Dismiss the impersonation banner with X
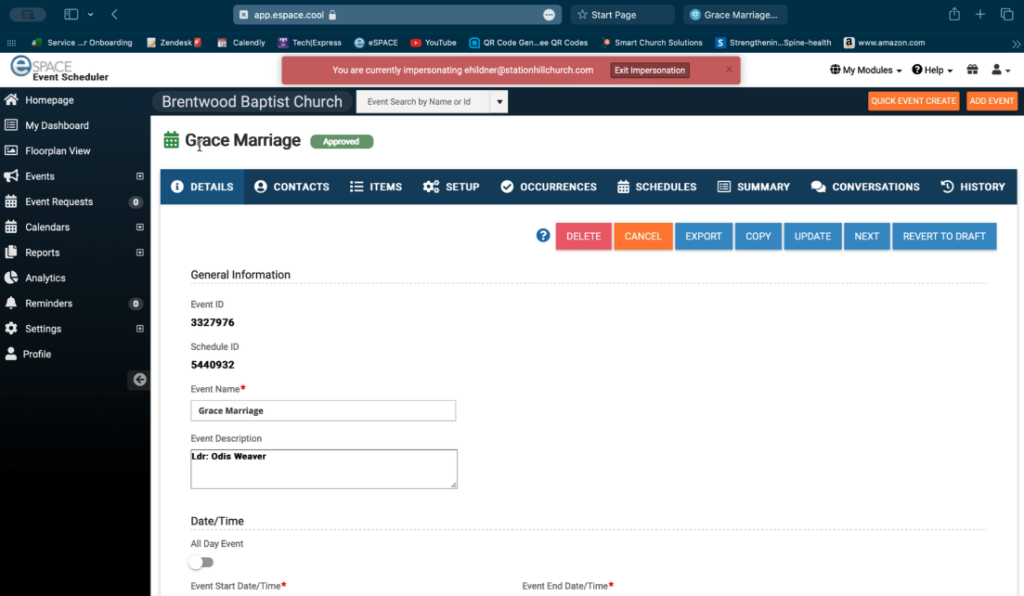Image resolution: width=1024 pixels, height=596 pixels. tap(729, 69)
